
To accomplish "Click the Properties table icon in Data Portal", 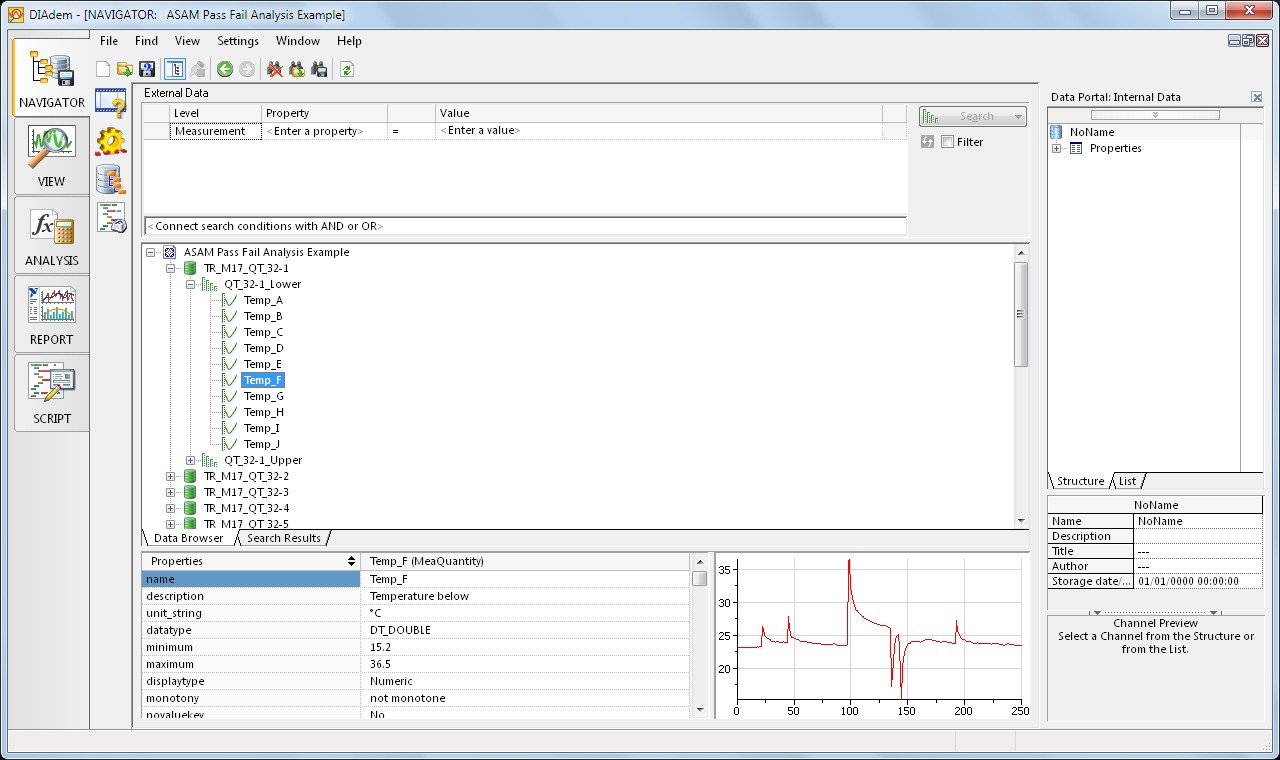I will click(1076, 148).
